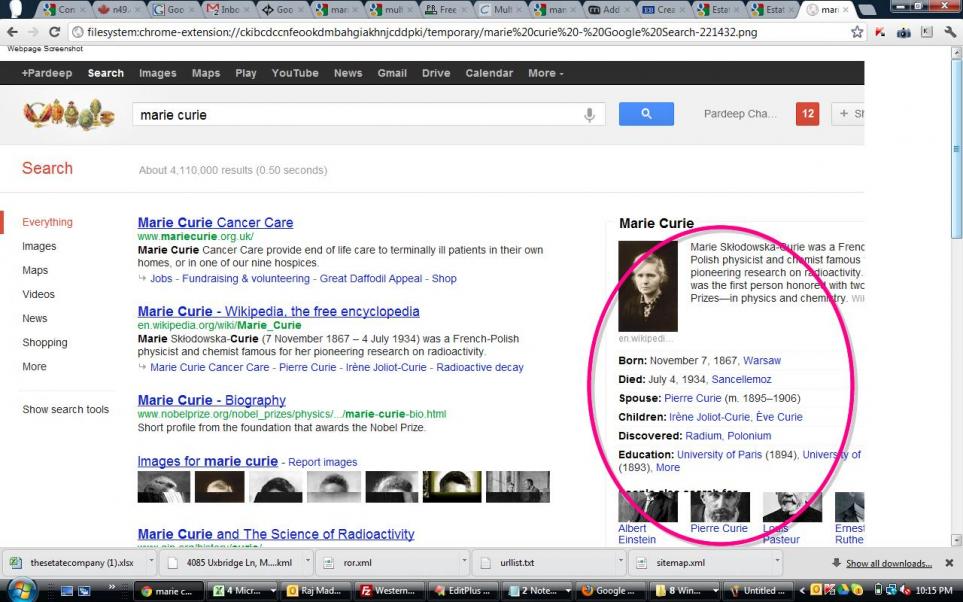This screenshot has width=963, height=602.
Task: Click the Great Daffodil Appeal sitelink
Action: point(371,278)
